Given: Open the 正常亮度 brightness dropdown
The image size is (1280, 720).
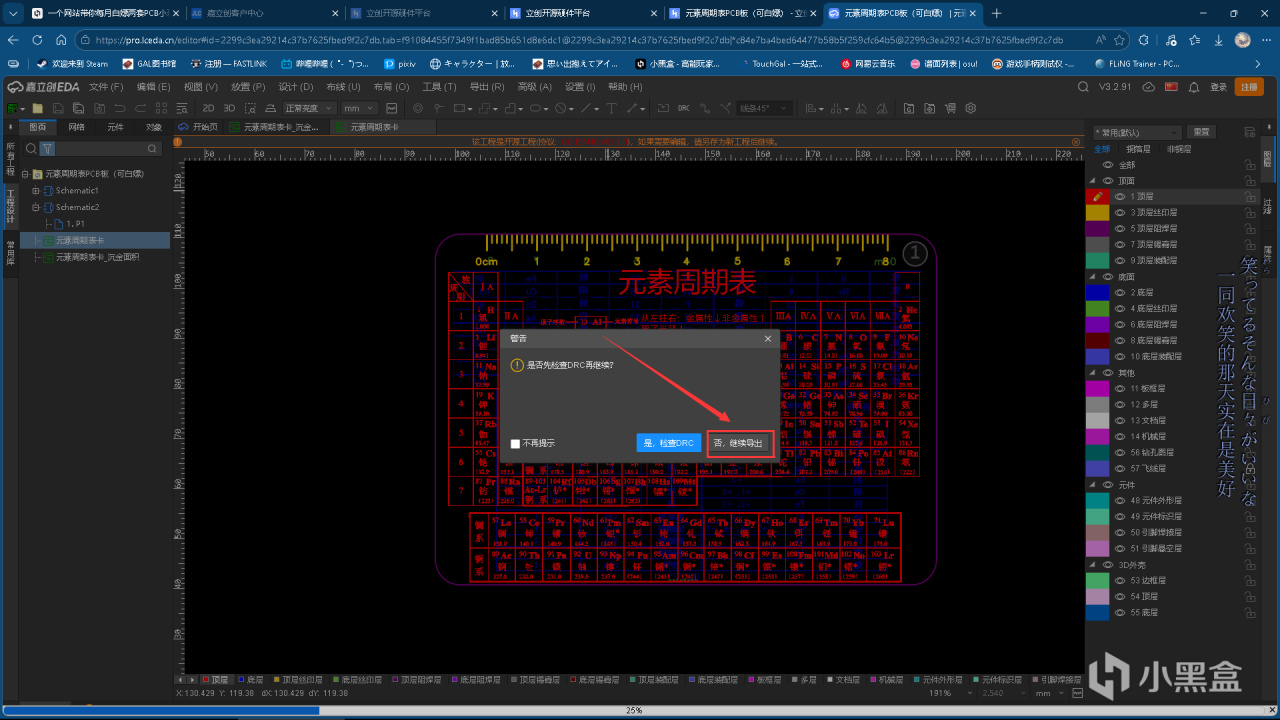Looking at the screenshot, I should pyautogui.click(x=308, y=108).
